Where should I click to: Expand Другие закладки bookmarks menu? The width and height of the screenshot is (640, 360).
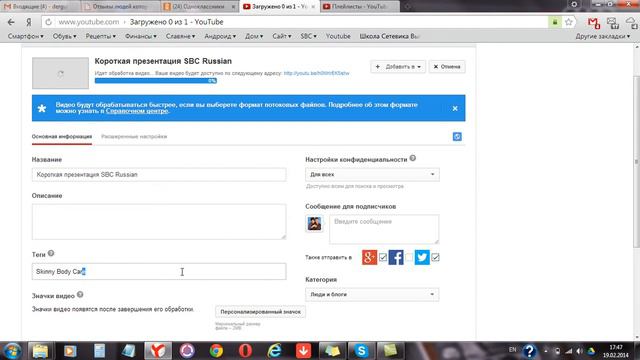tap(602, 36)
